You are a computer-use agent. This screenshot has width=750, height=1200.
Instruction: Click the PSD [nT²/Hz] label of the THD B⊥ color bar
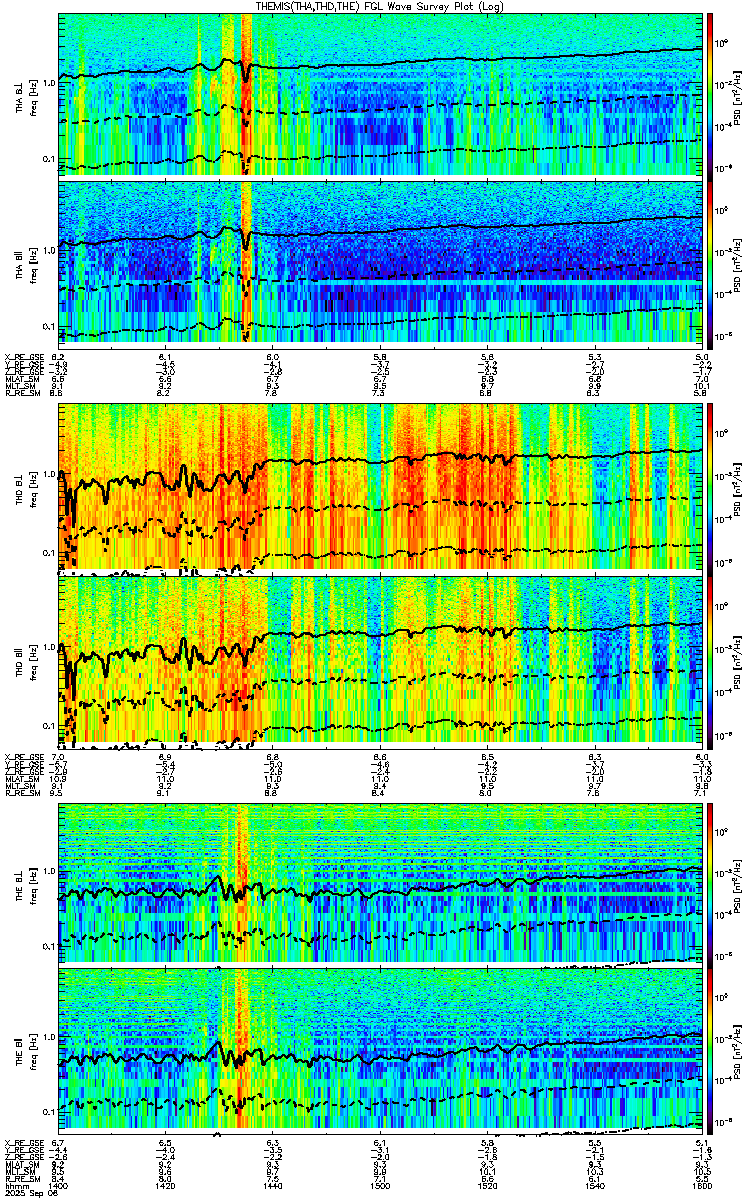point(739,489)
